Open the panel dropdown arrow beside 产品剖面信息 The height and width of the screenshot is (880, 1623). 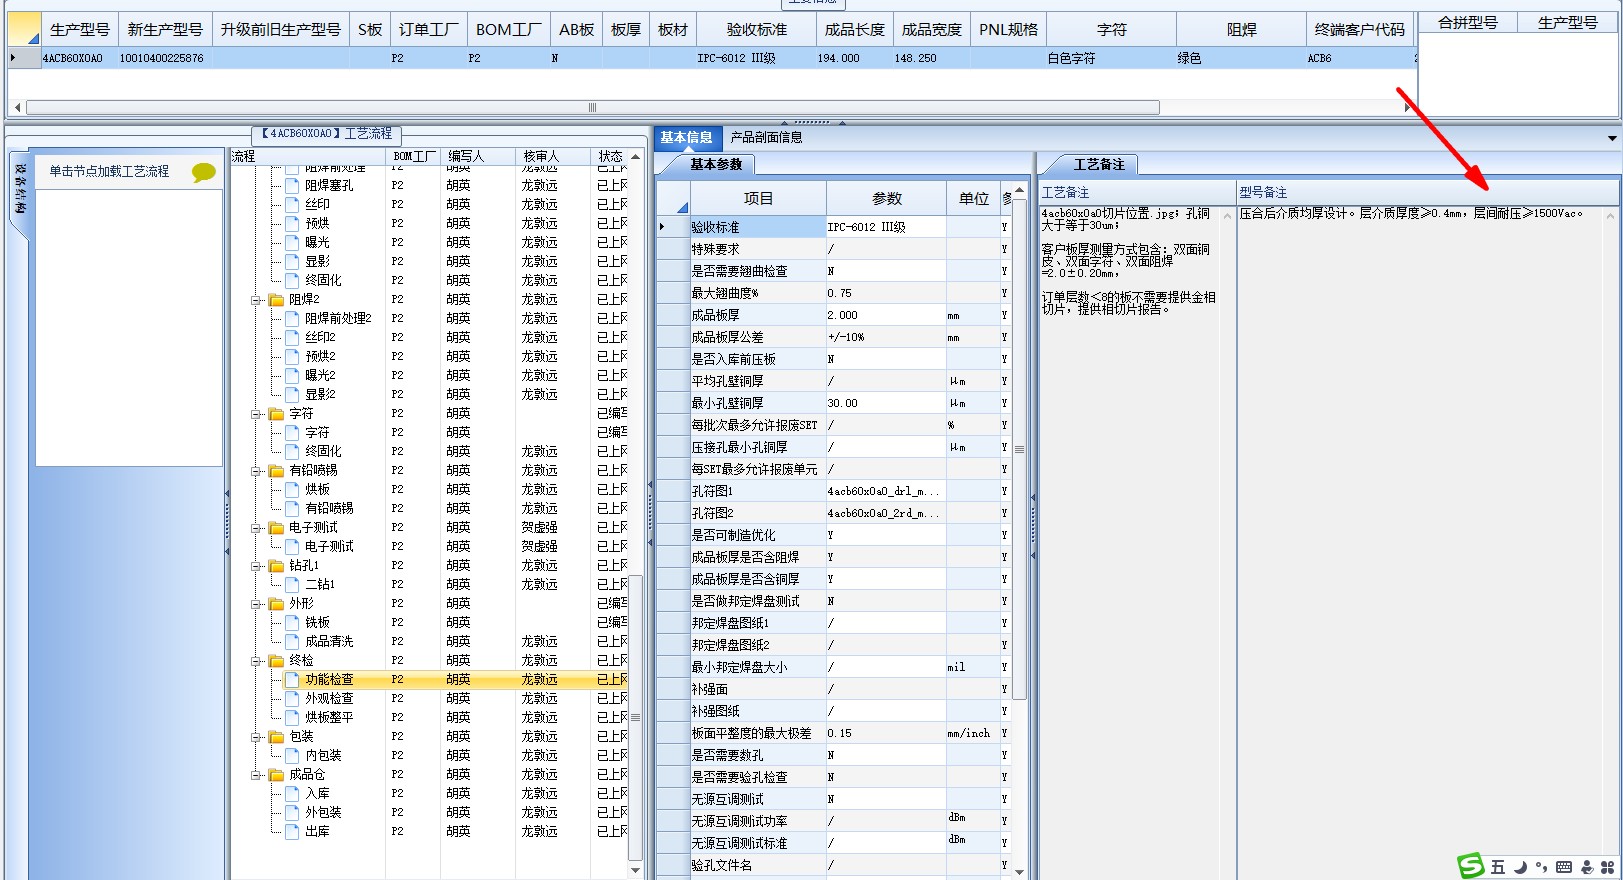tap(1612, 138)
